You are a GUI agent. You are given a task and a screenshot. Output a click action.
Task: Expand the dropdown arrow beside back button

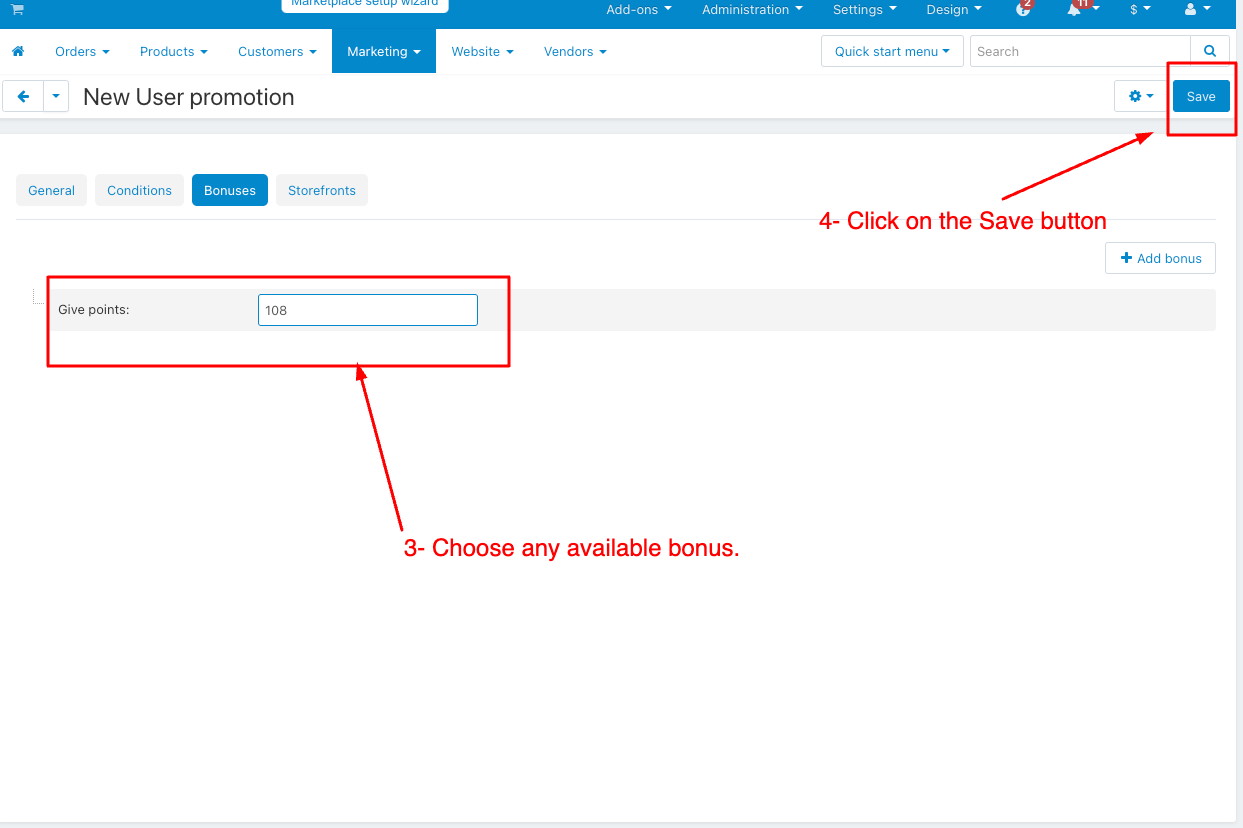(56, 97)
